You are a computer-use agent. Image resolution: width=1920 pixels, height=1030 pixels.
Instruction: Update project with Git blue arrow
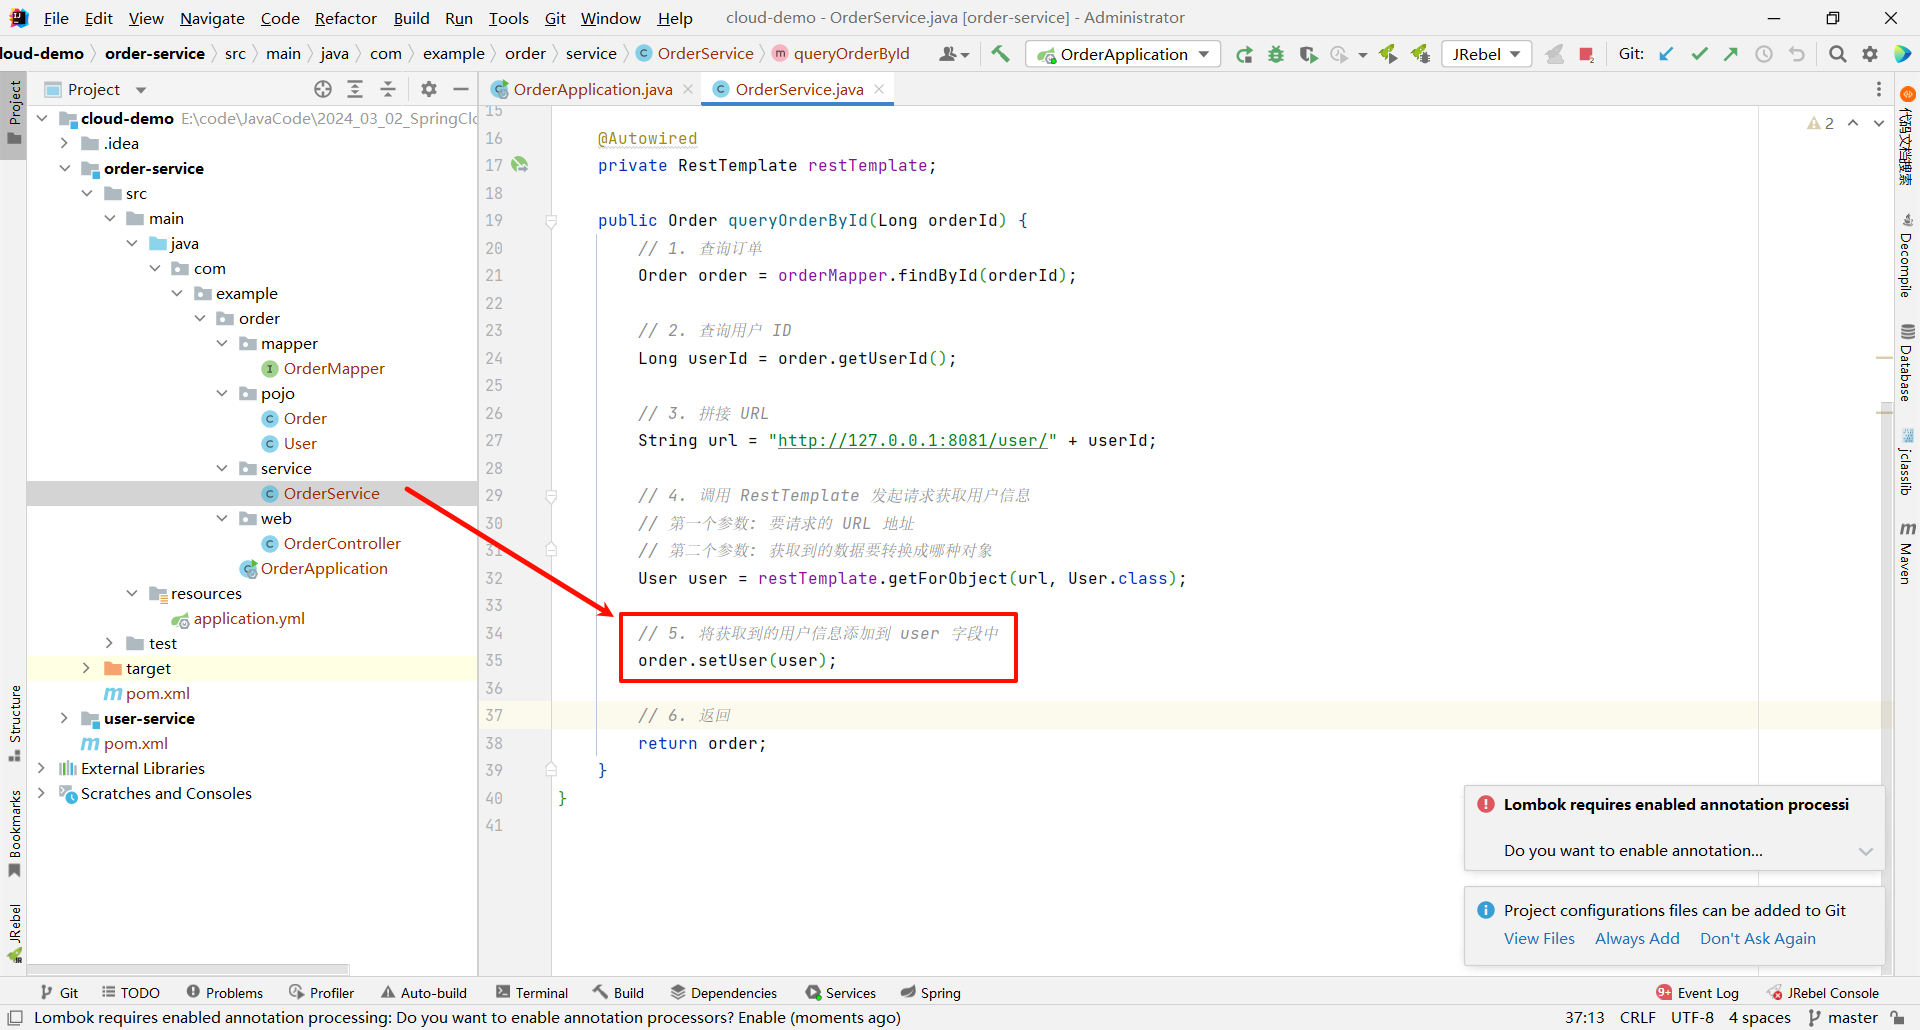click(1666, 54)
